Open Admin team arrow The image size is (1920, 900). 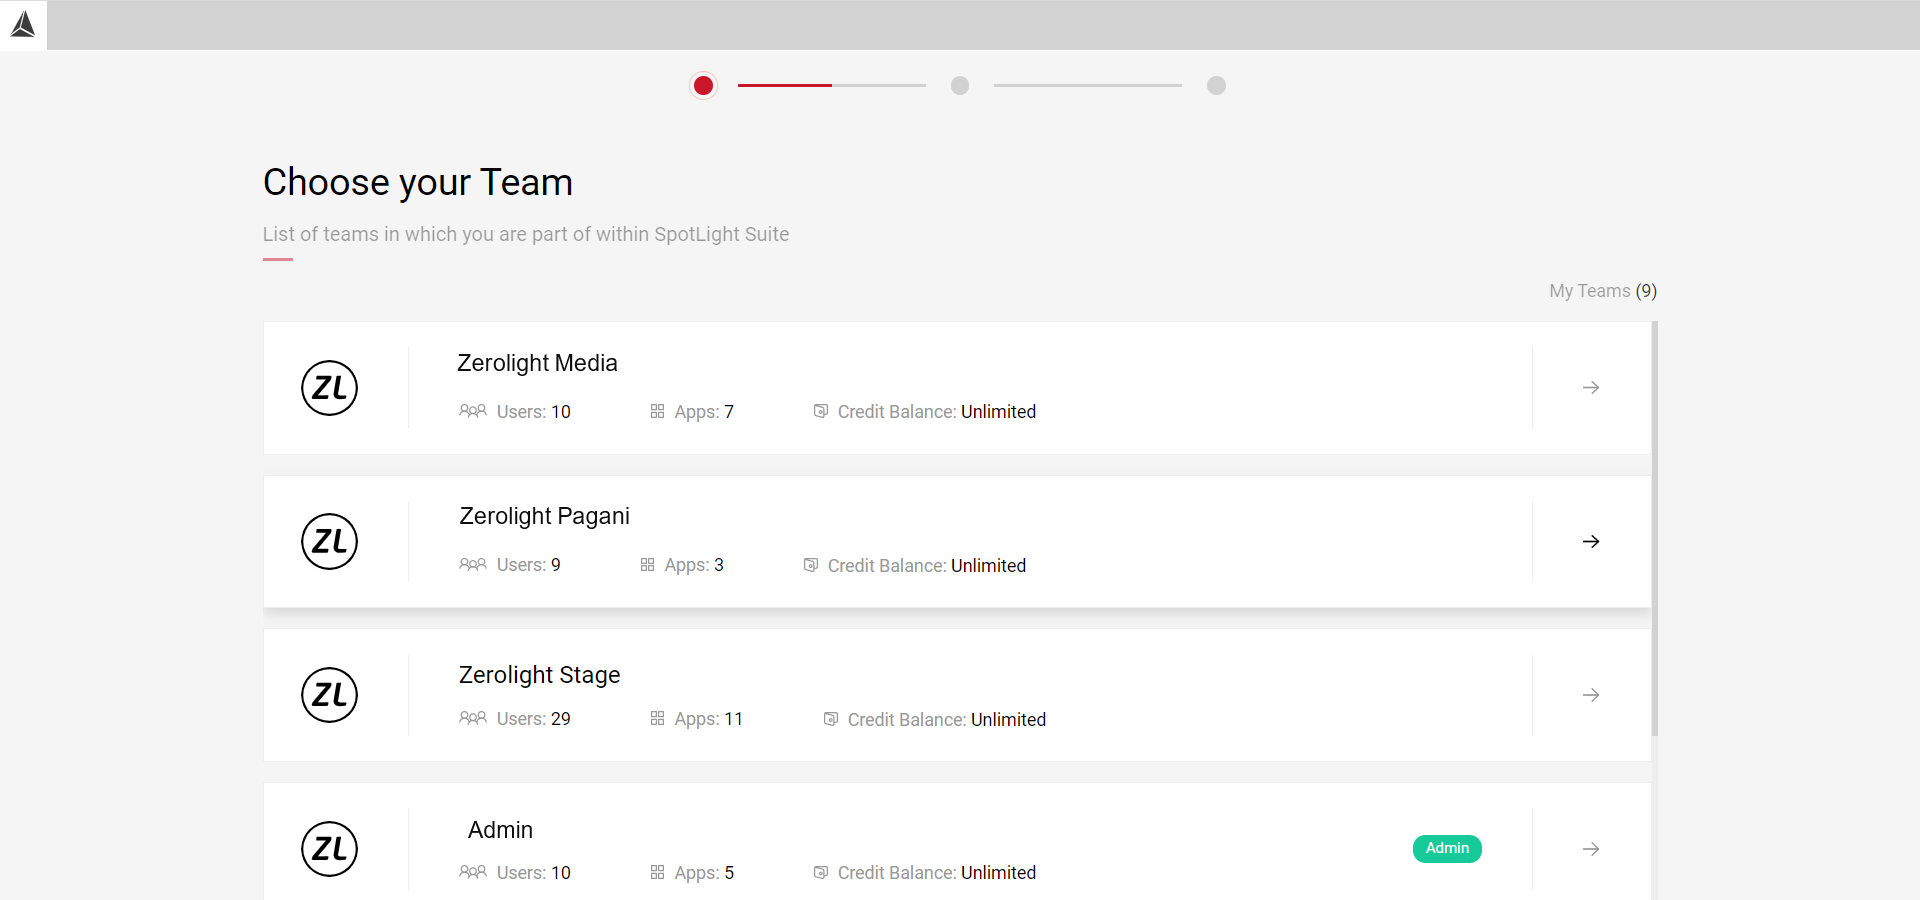(1591, 849)
